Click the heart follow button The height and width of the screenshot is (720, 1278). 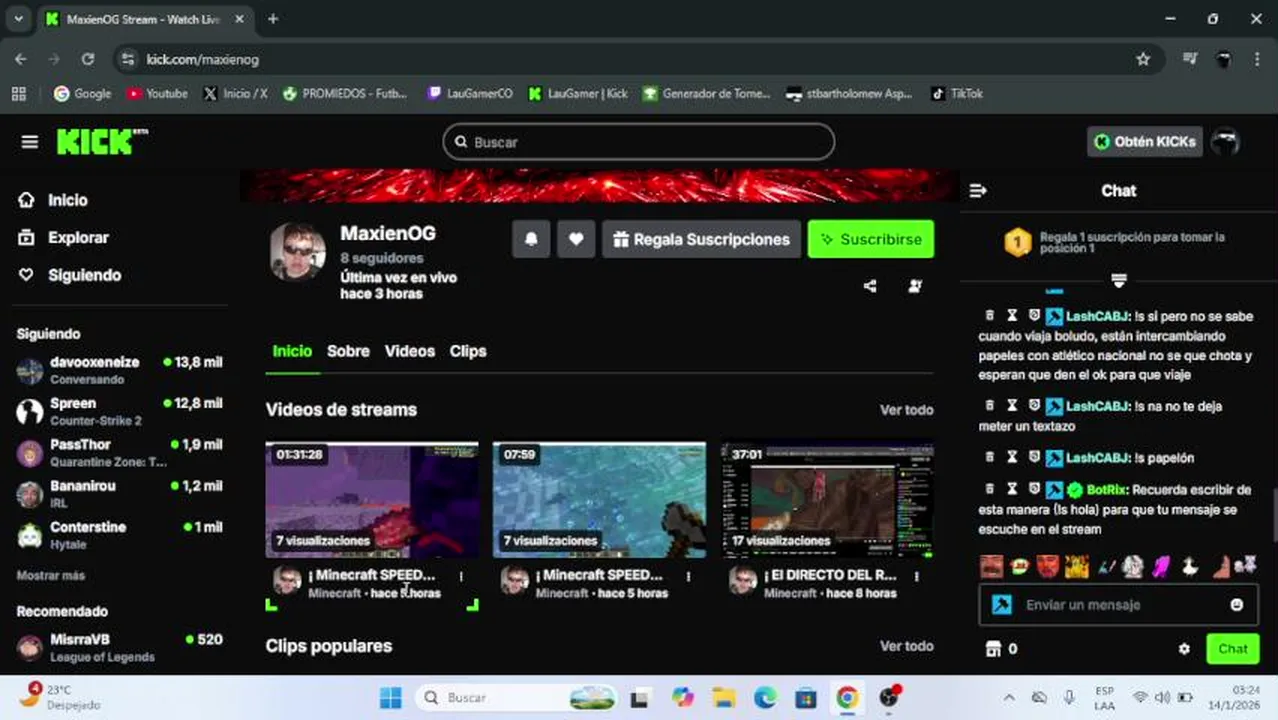(x=576, y=239)
